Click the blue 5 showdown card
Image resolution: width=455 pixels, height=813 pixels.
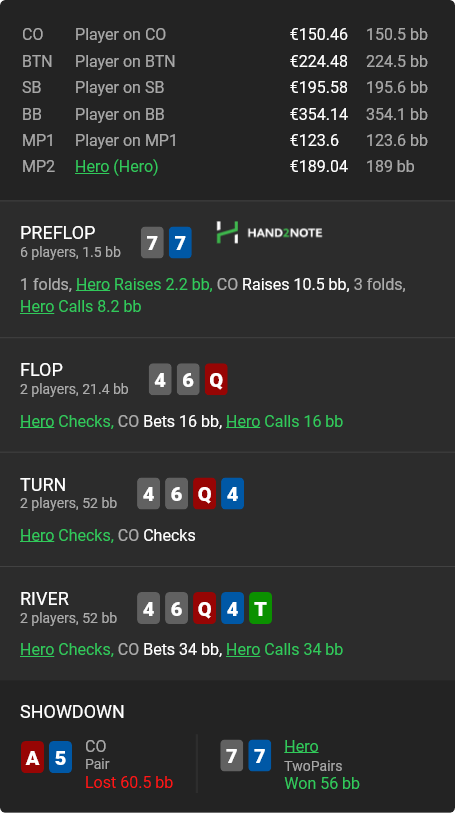60,757
